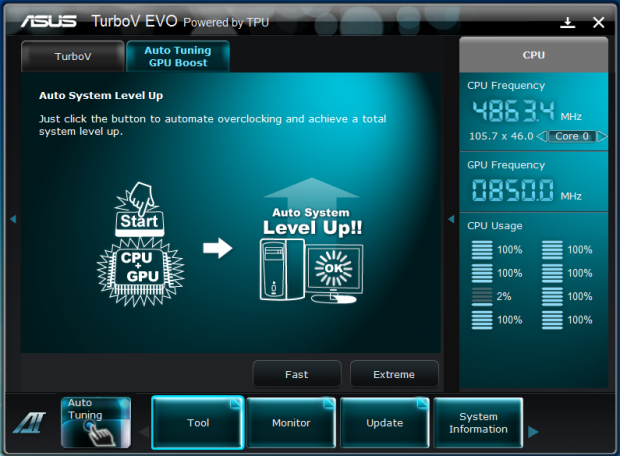Open the Tool menu button
This screenshot has height=456, width=620.
point(198,423)
